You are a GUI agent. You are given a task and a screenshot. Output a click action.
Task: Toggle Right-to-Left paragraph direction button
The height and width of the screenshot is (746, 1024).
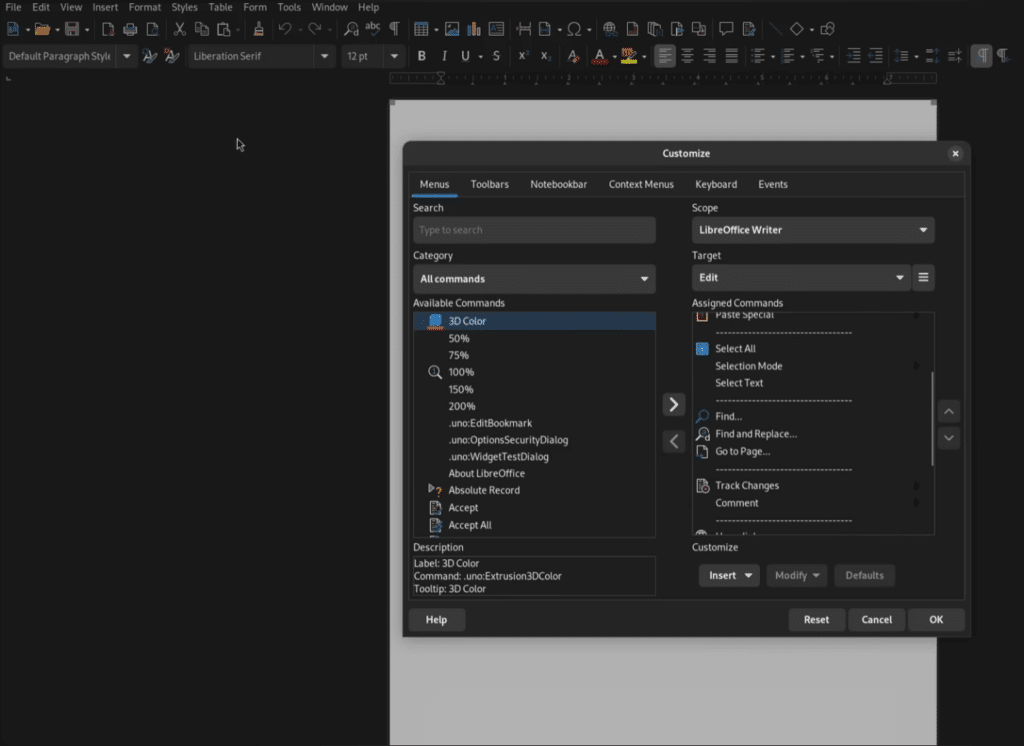(x=1004, y=56)
